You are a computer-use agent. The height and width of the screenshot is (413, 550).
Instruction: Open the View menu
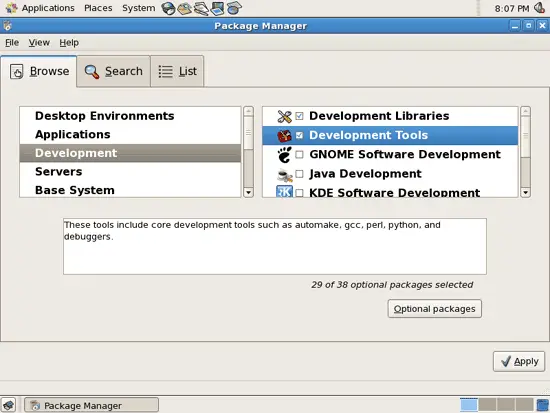tap(39, 43)
